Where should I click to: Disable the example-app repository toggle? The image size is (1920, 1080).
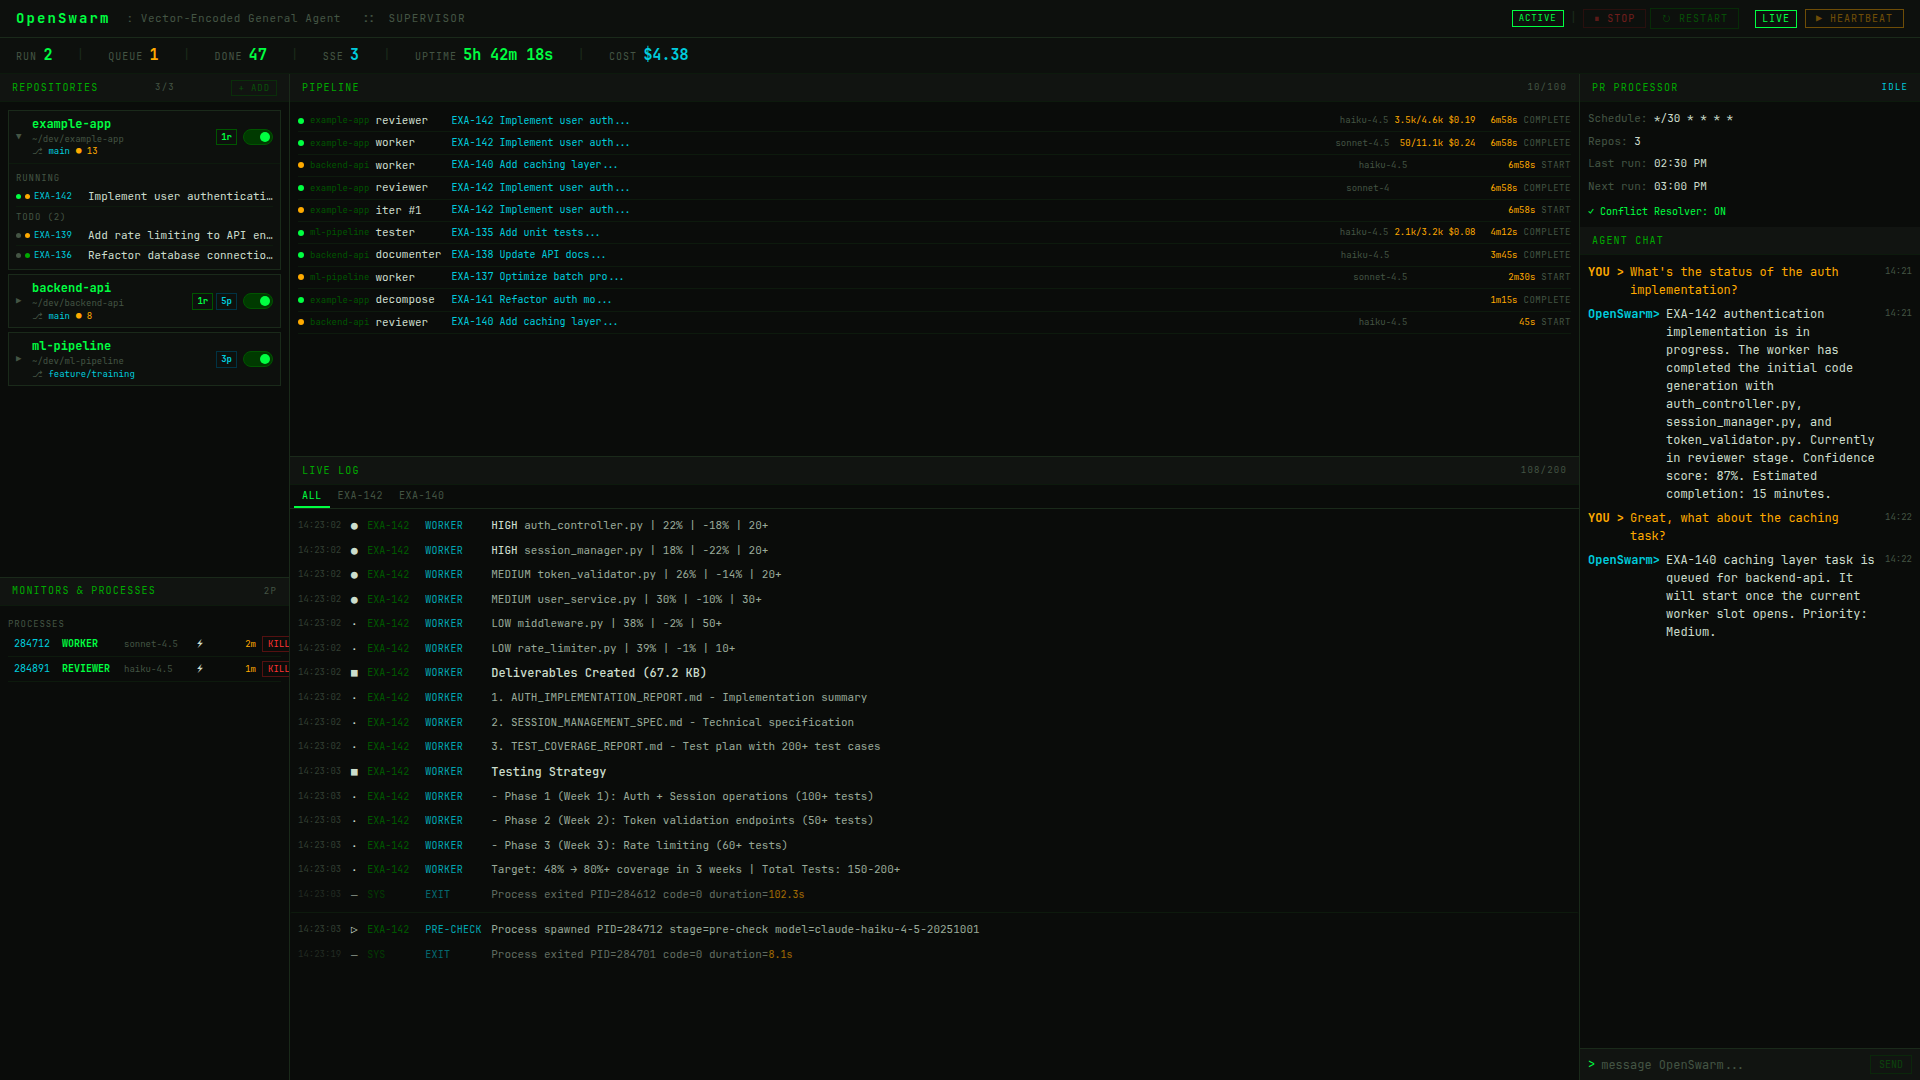(x=258, y=137)
